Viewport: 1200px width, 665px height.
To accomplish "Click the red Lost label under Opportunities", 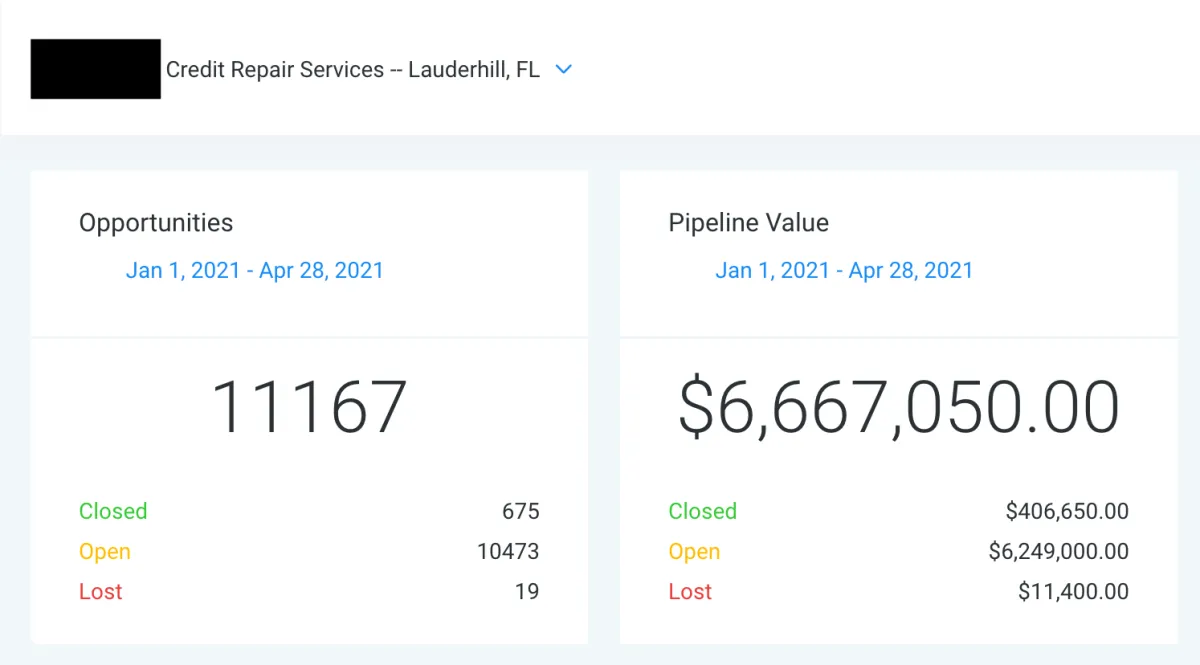I will [x=101, y=591].
